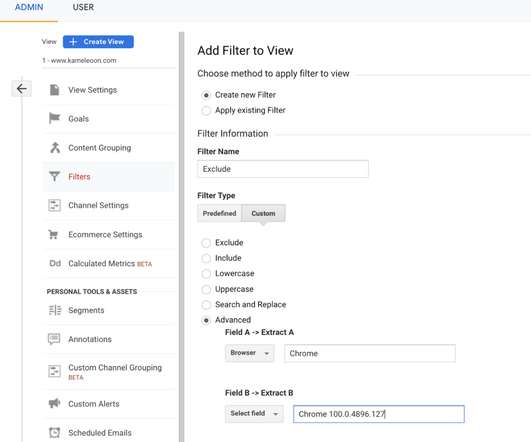Open View Settings document icon

coord(55,90)
